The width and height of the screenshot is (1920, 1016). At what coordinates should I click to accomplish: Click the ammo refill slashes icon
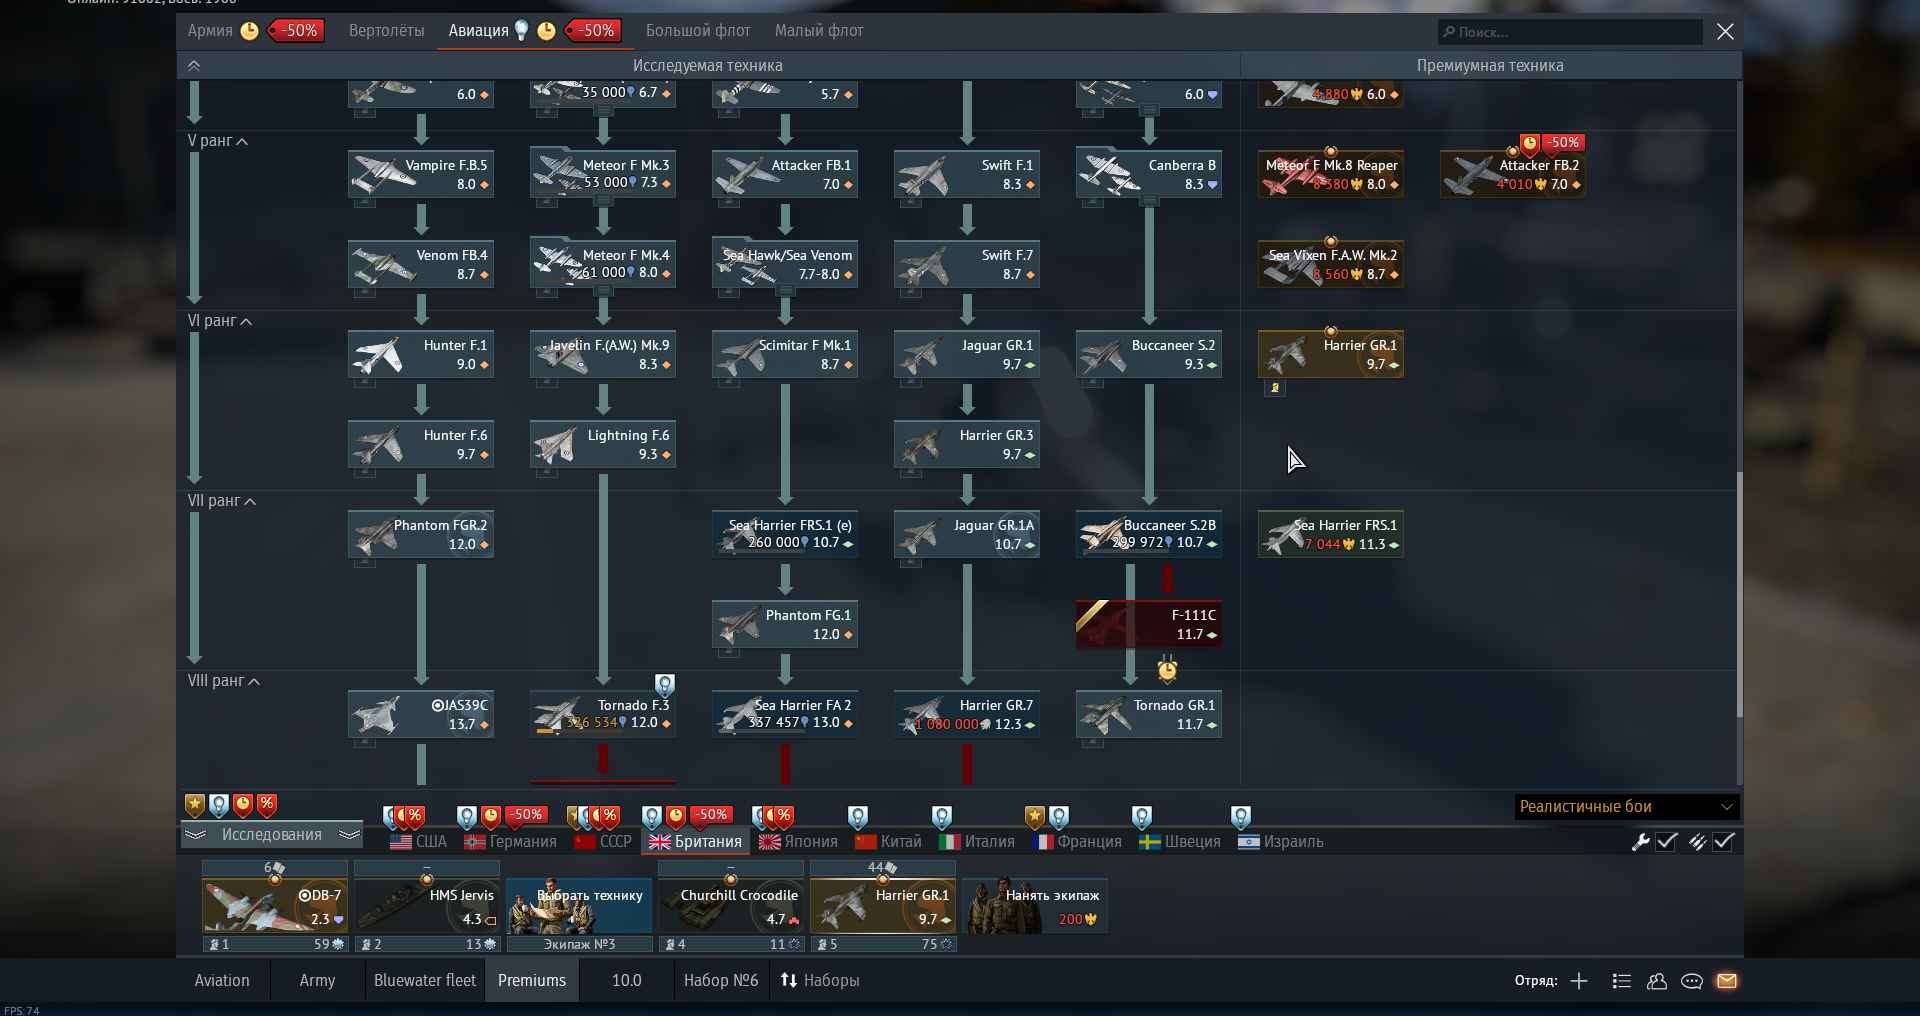(x=1697, y=842)
